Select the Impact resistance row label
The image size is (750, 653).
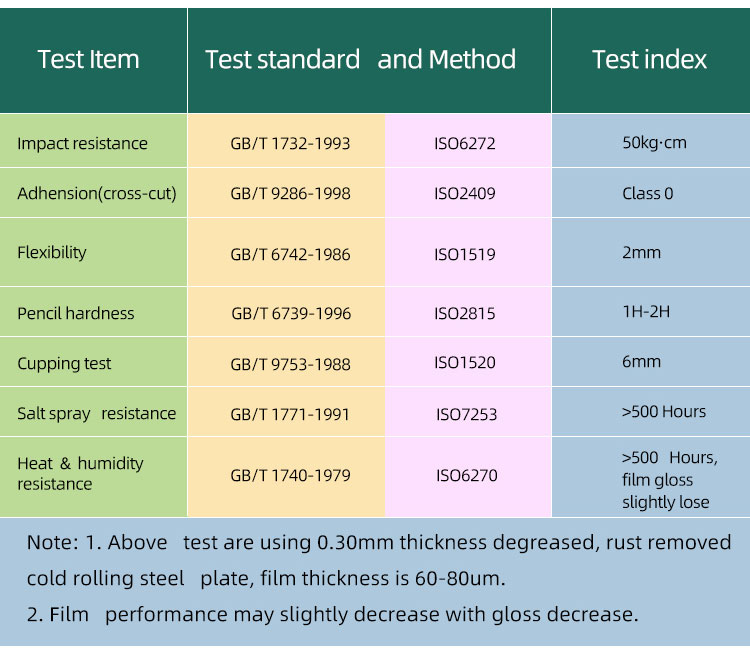(82, 144)
